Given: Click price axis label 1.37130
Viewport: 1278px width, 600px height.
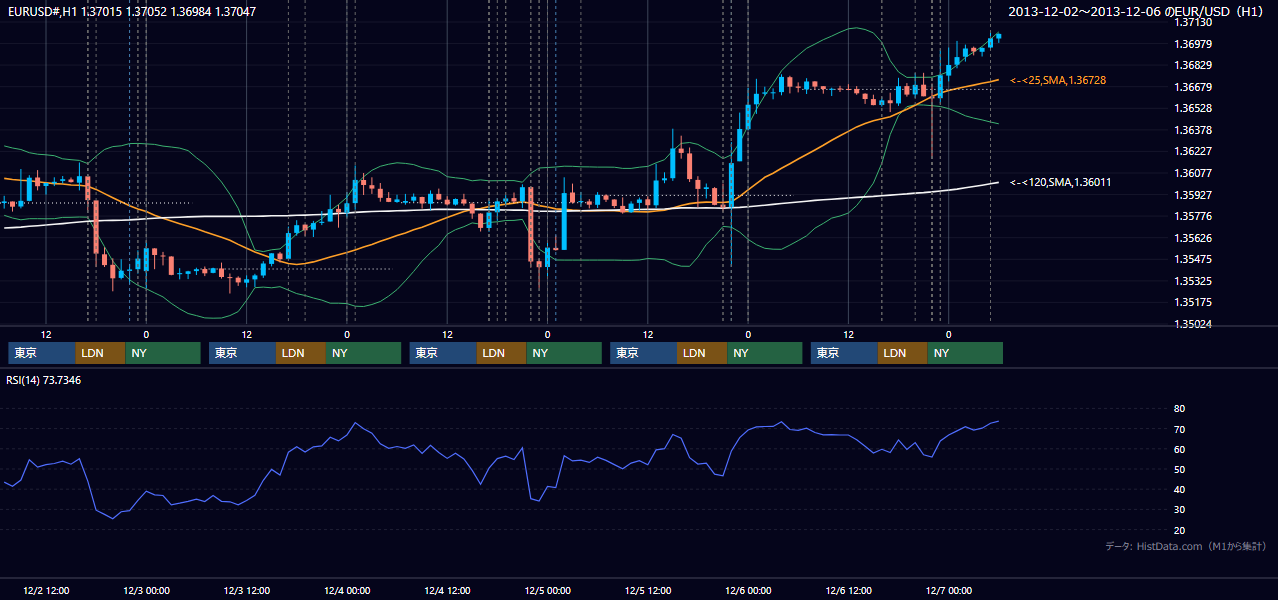Looking at the screenshot, I should tap(1193, 22).
